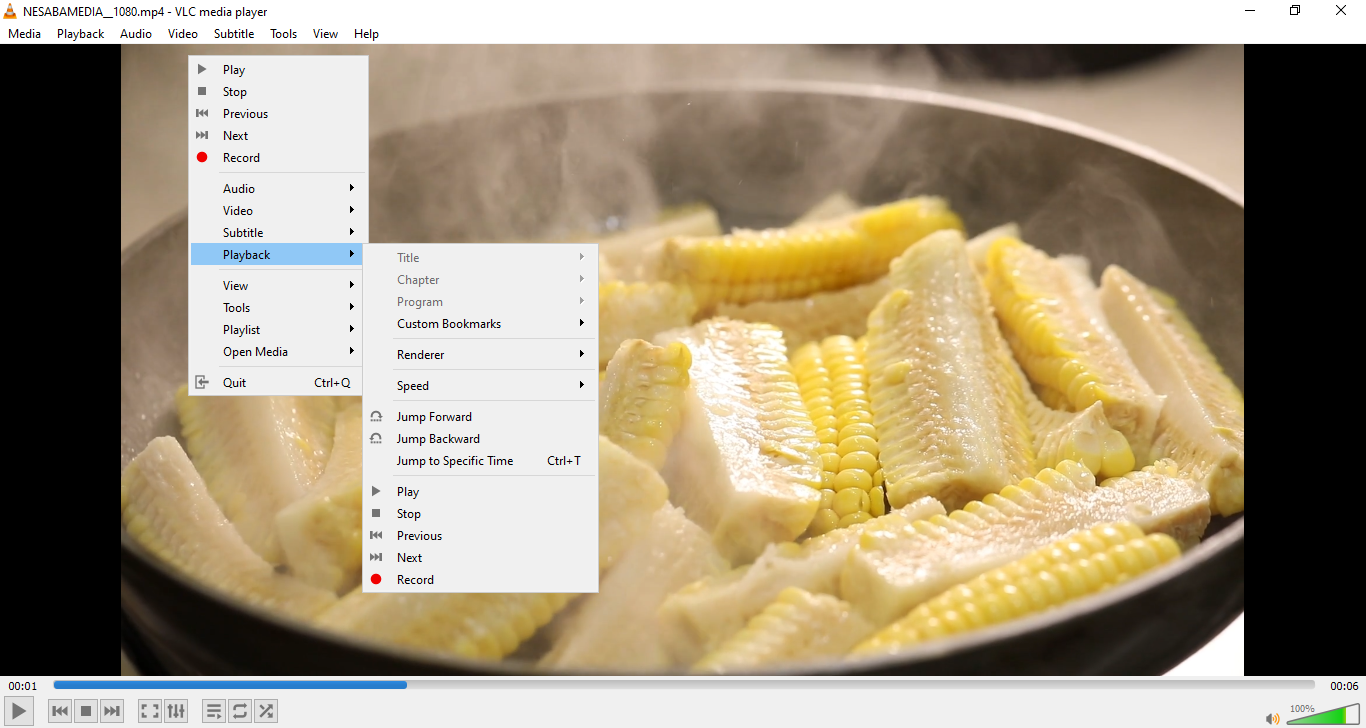Open the Media menu in the menu bar
The width and height of the screenshot is (1366, 728).
click(24, 33)
